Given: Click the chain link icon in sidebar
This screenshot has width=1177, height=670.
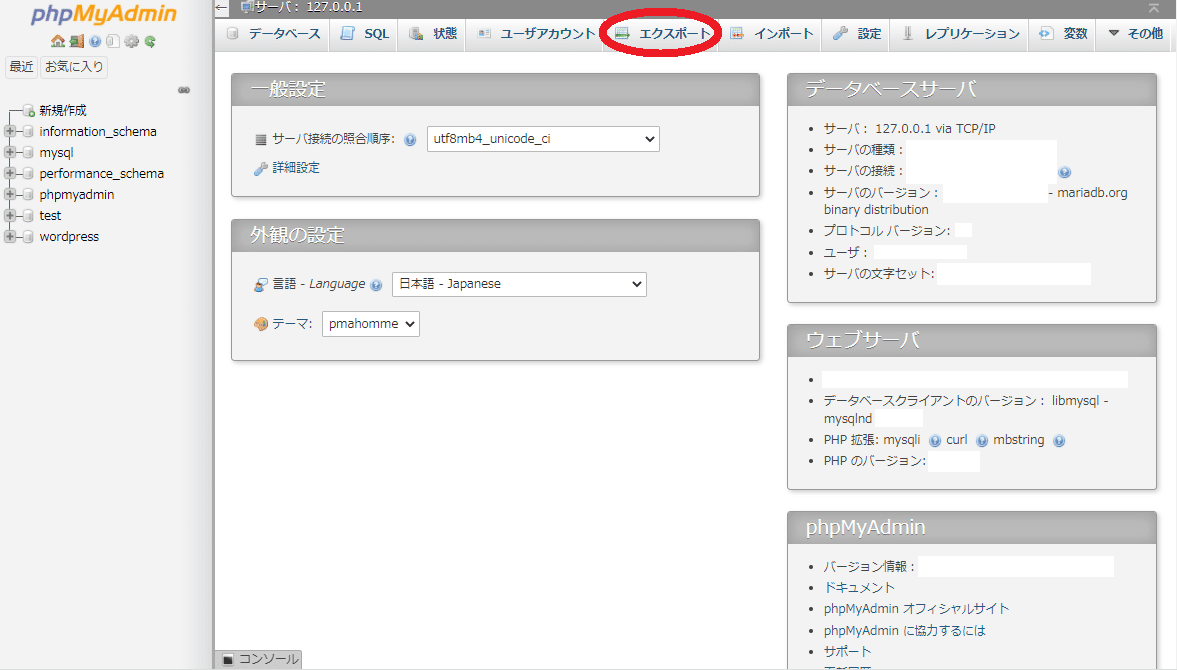Looking at the screenshot, I should (184, 90).
